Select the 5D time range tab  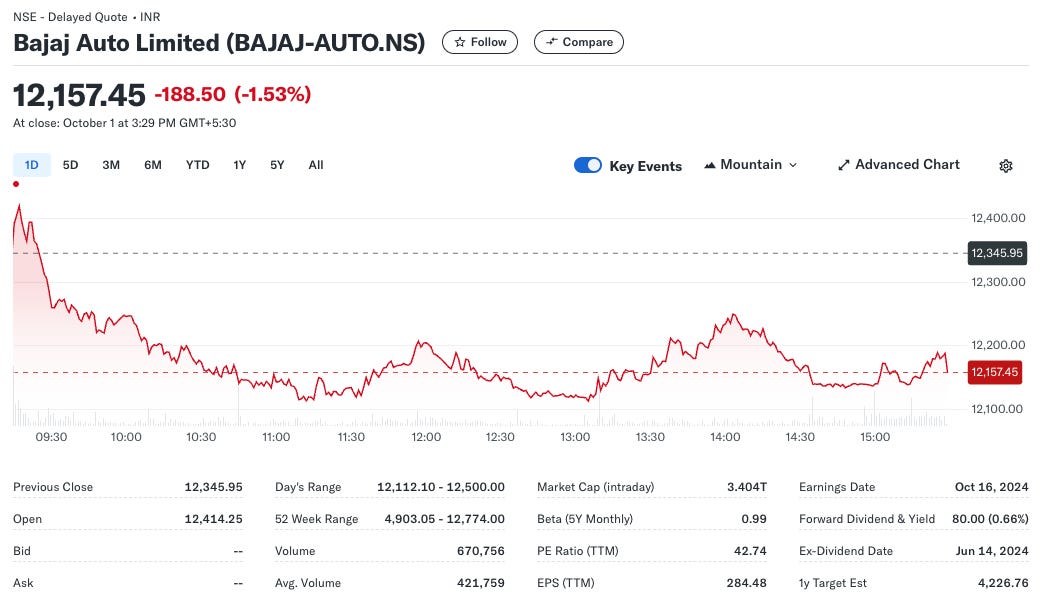click(70, 165)
